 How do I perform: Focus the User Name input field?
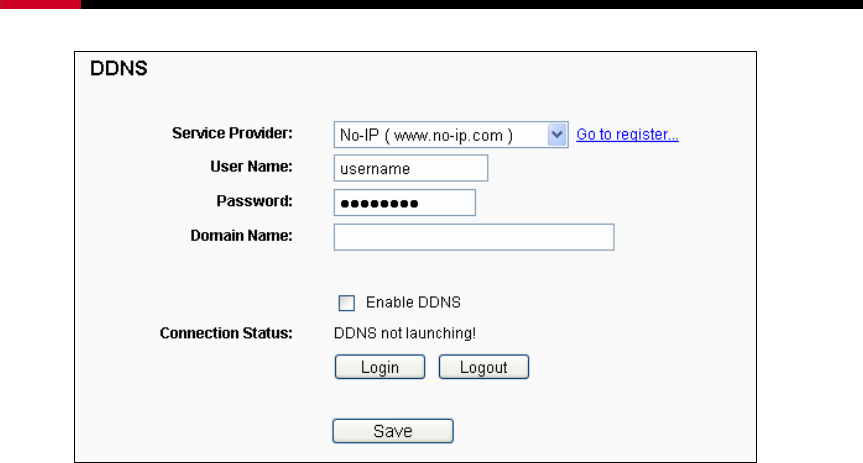coord(411,168)
